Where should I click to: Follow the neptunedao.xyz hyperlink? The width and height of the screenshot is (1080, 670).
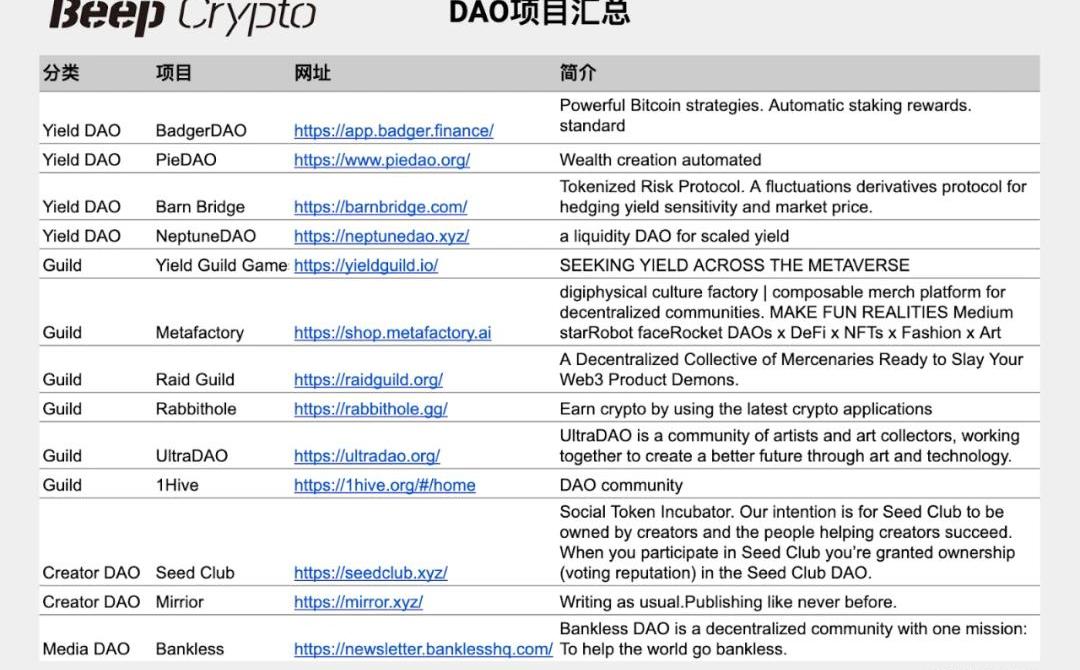(381, 236)
